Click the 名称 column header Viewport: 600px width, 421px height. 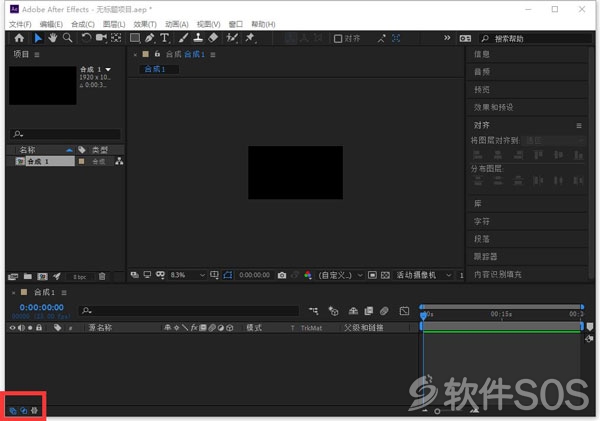[28, 150]
